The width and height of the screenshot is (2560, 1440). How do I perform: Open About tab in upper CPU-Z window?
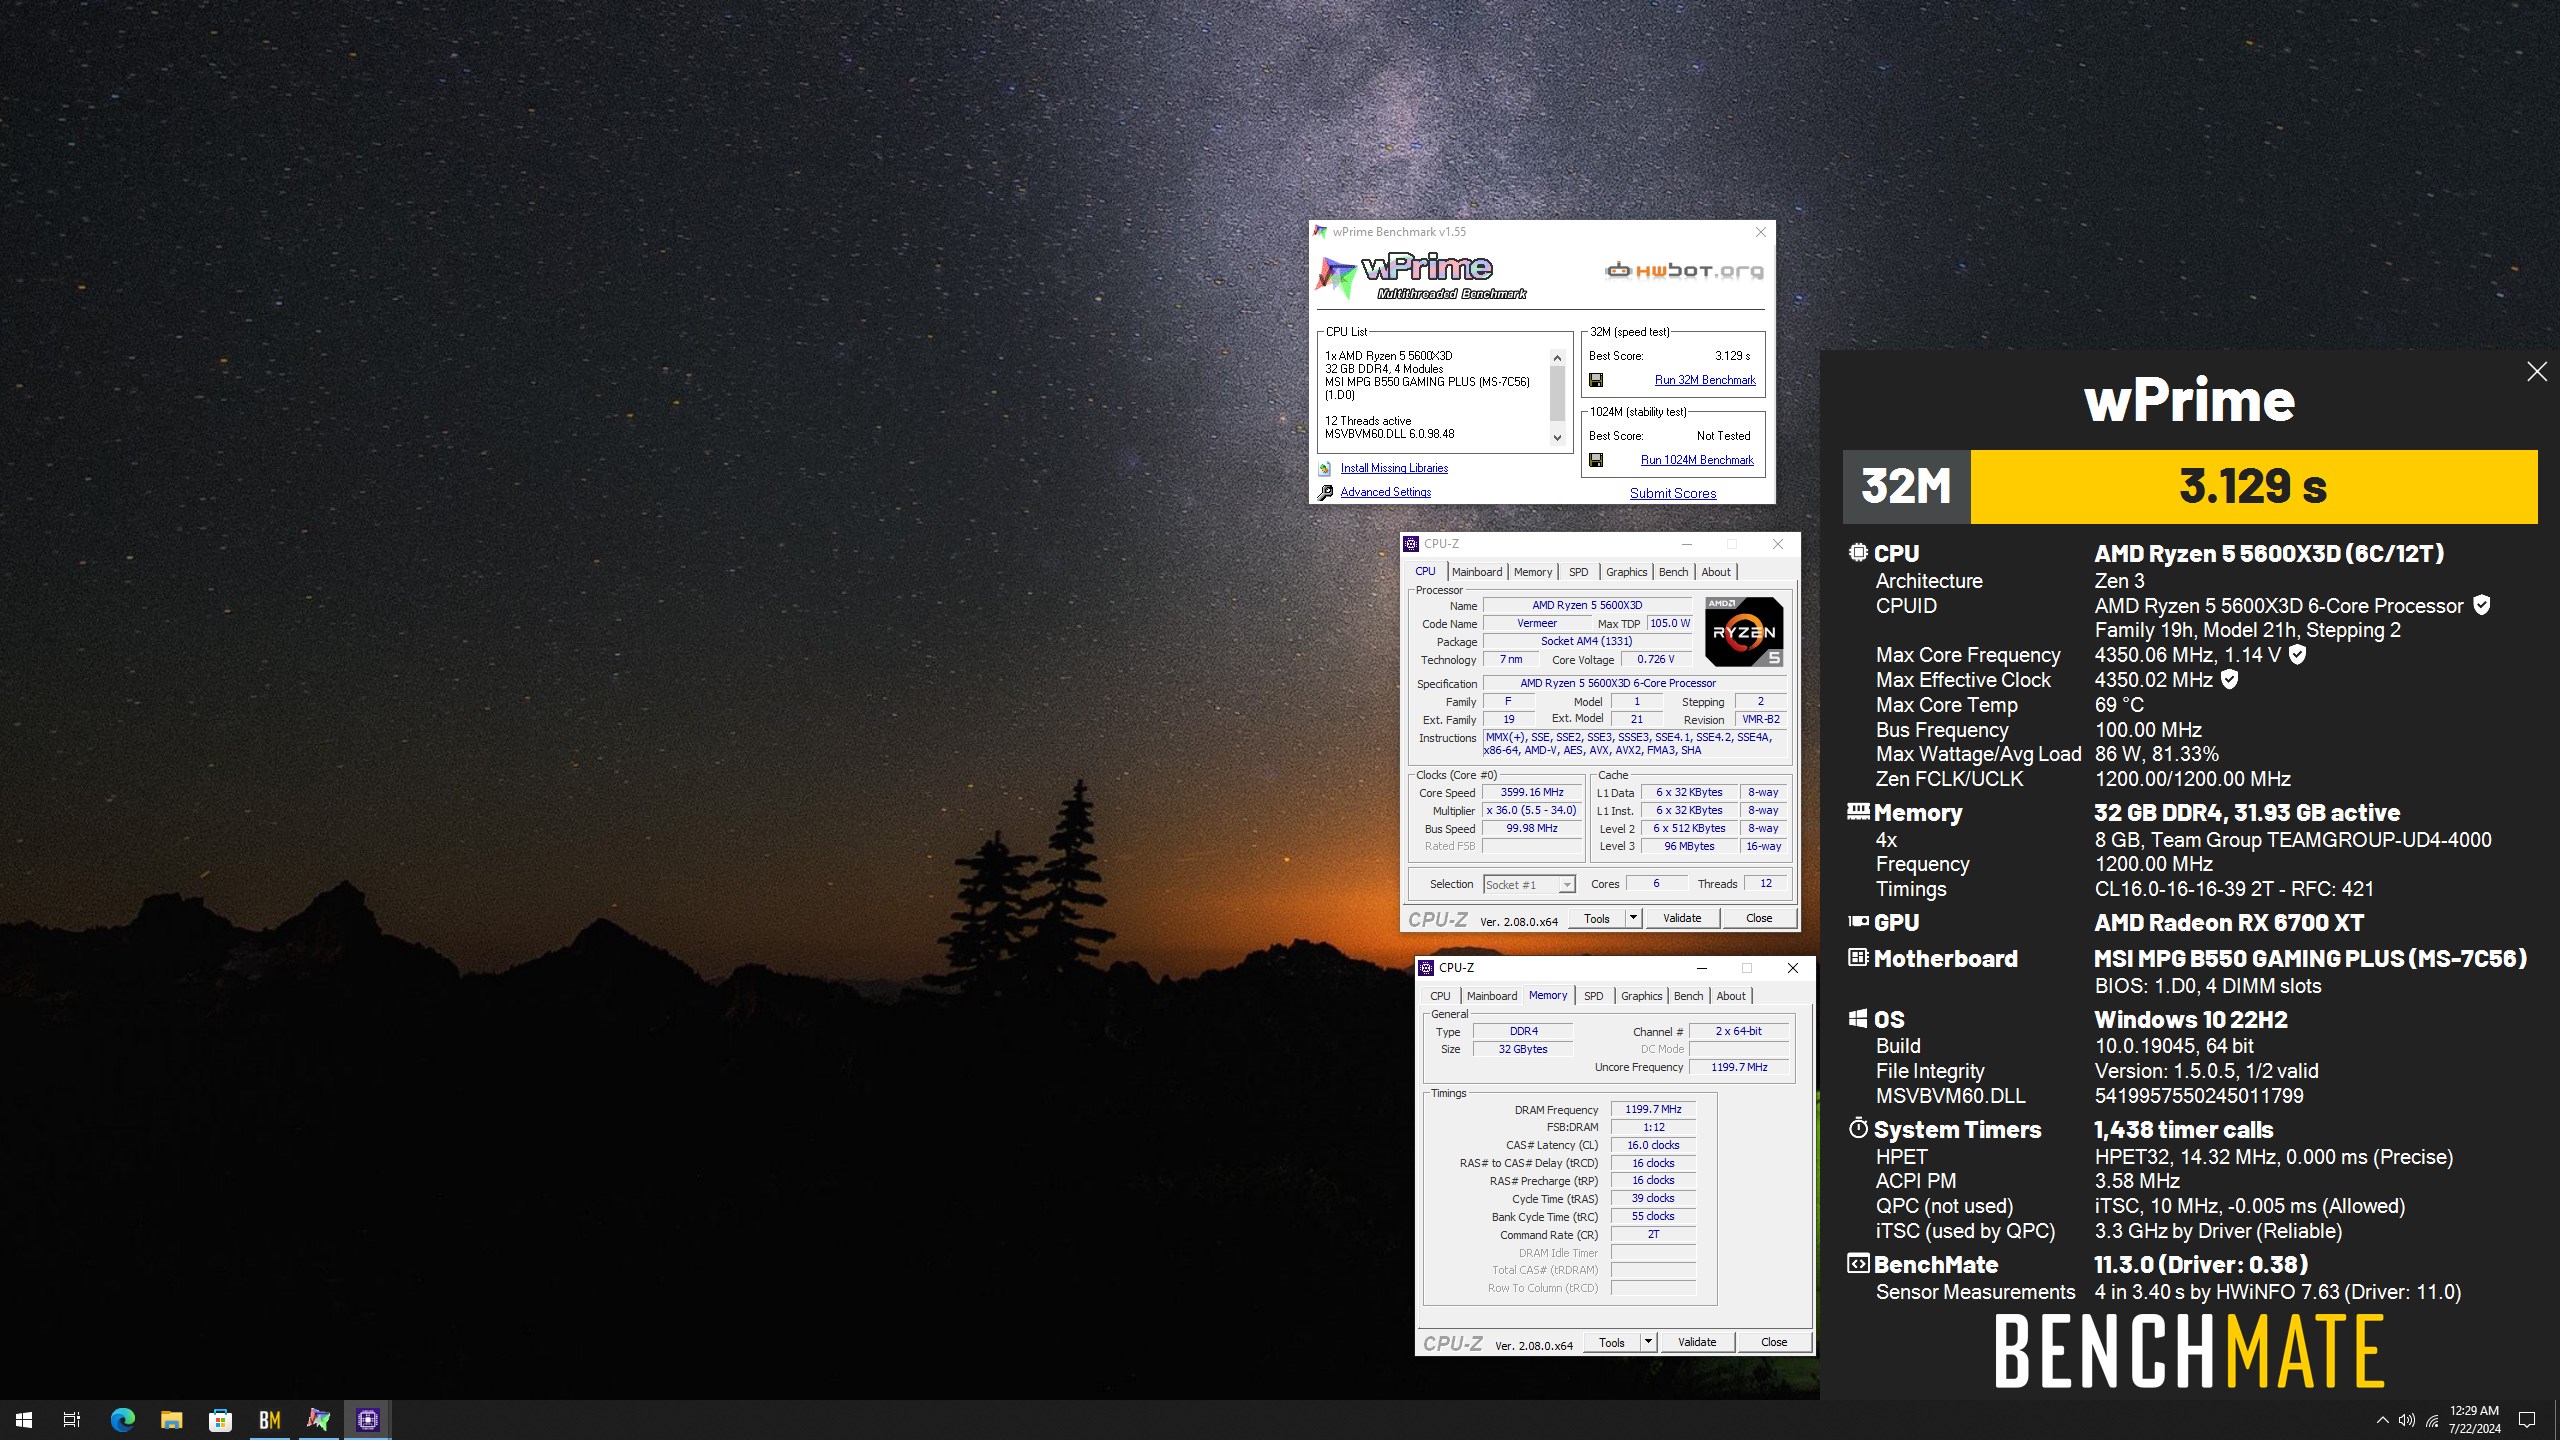coord(1716,572)
